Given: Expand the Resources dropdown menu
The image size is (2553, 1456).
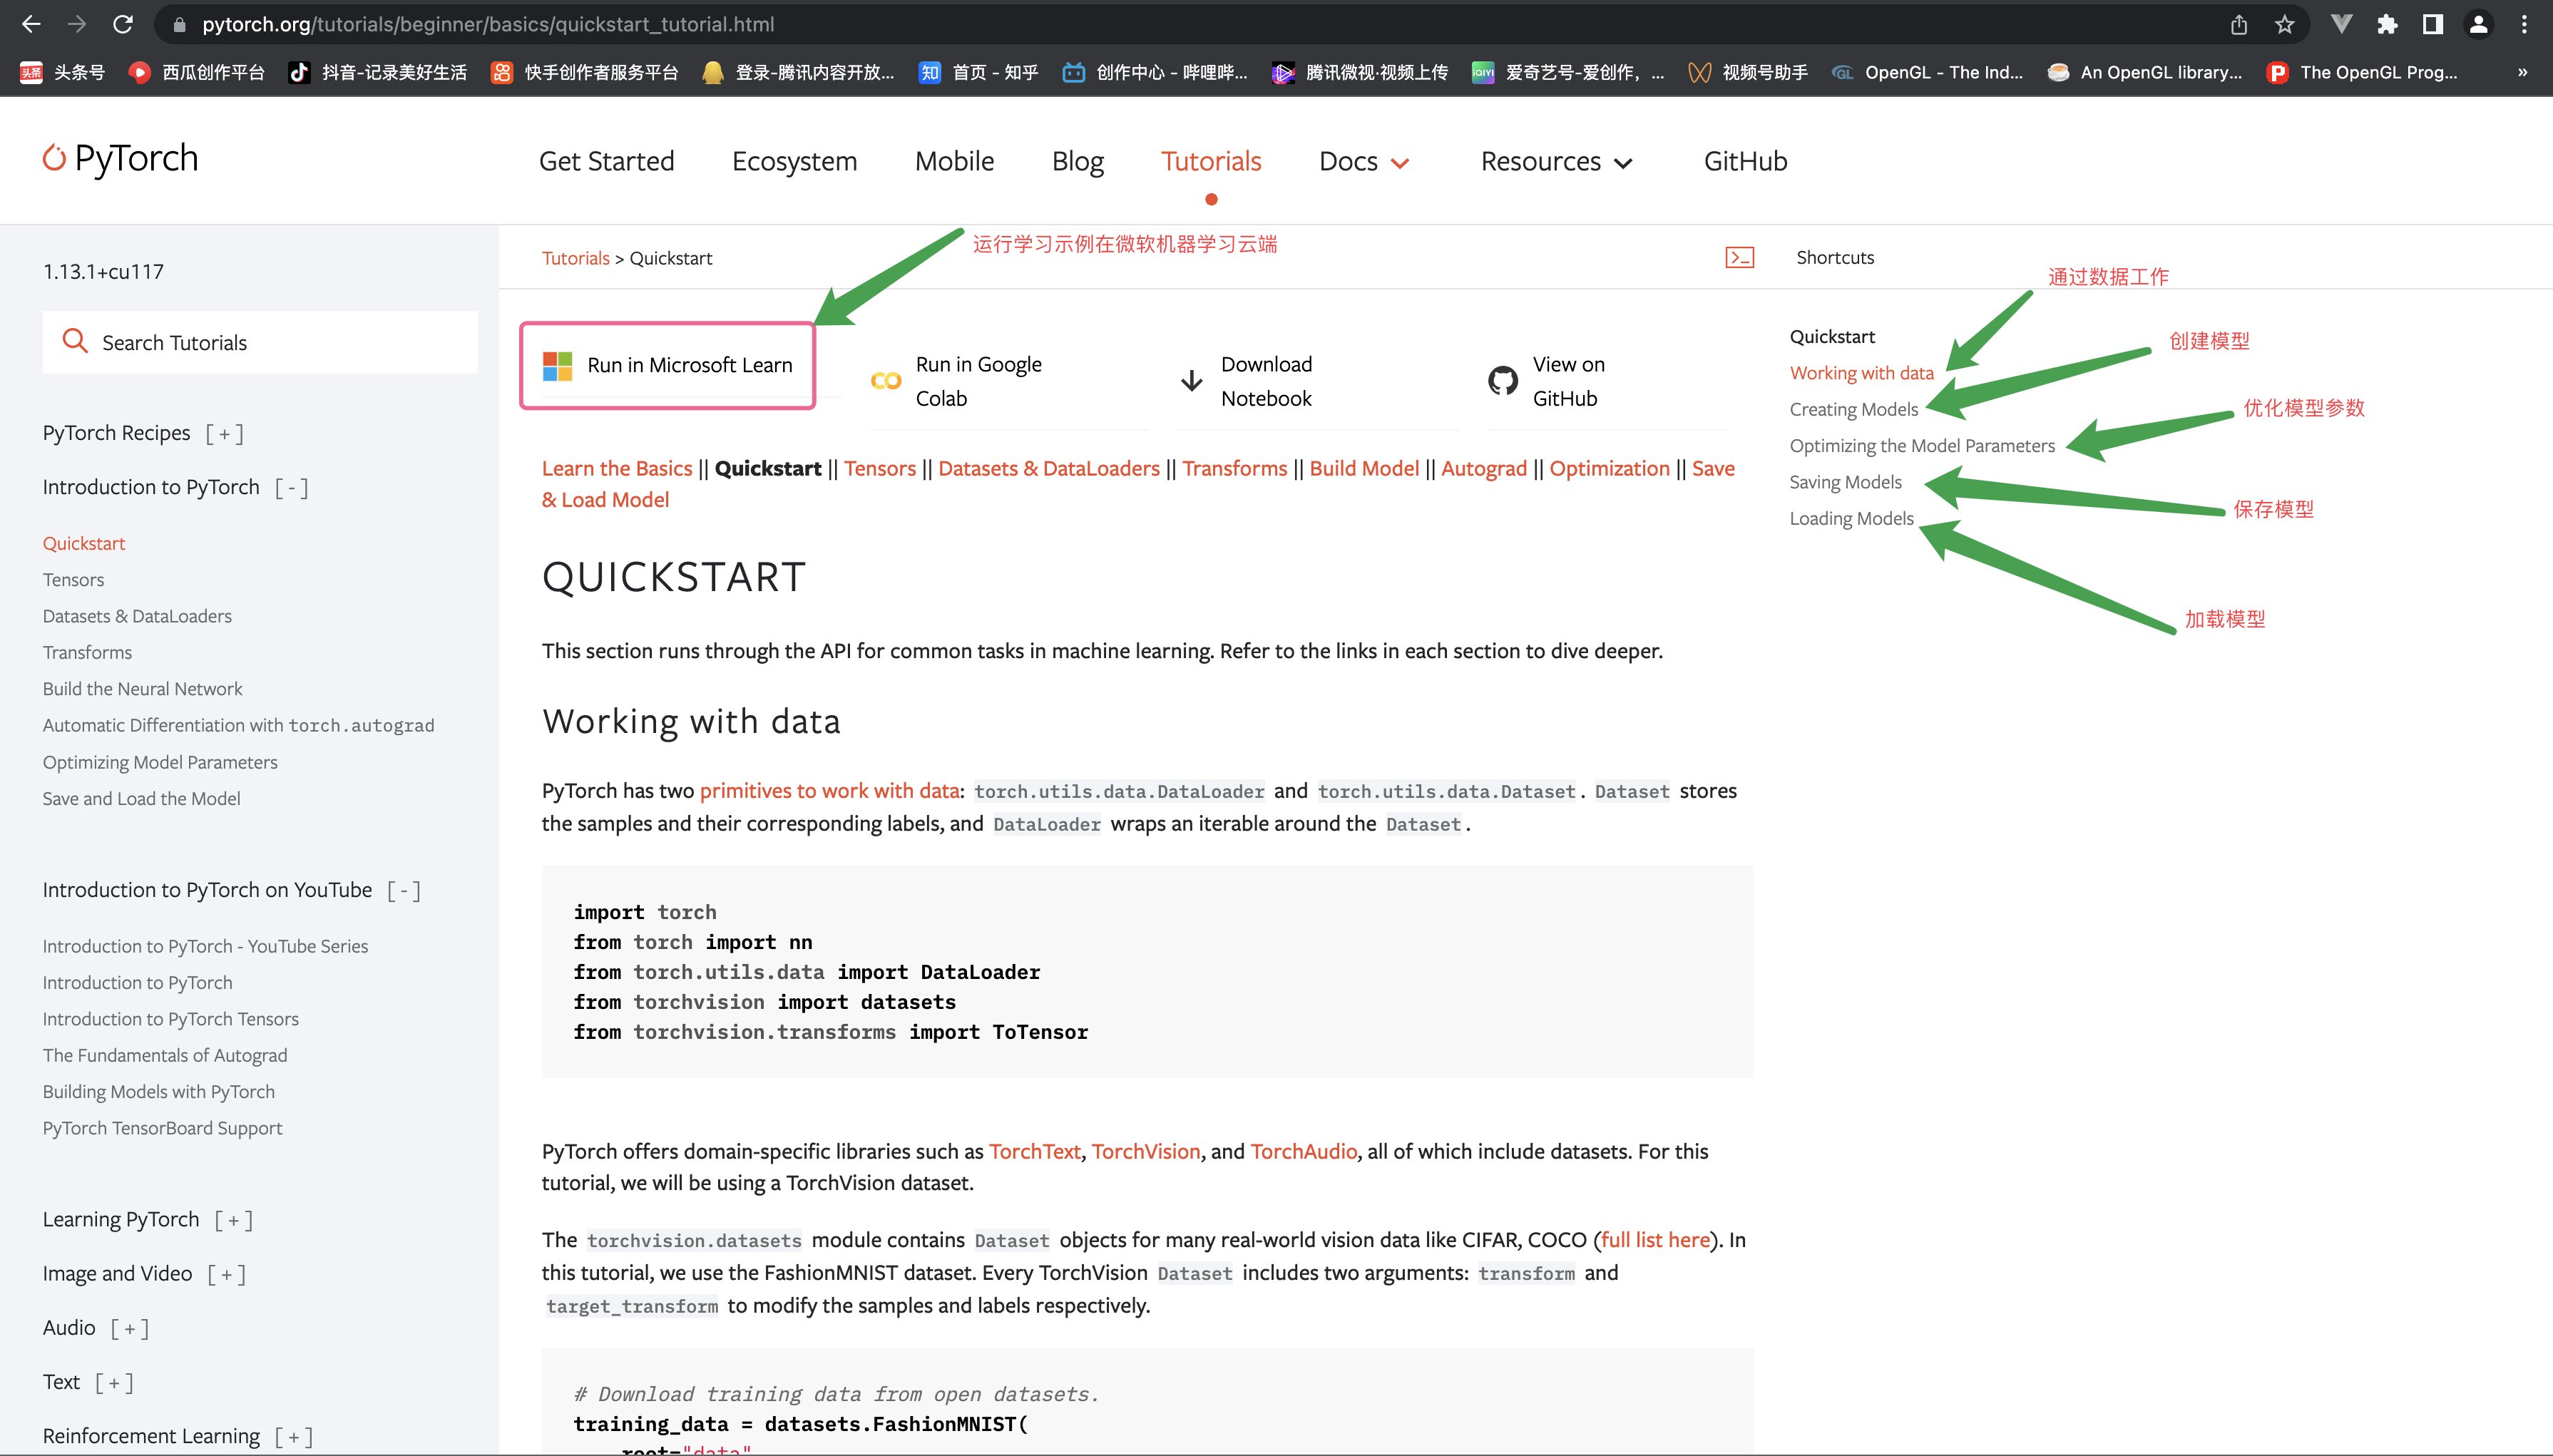Looking at the screenshot, I should (1556, 161).
